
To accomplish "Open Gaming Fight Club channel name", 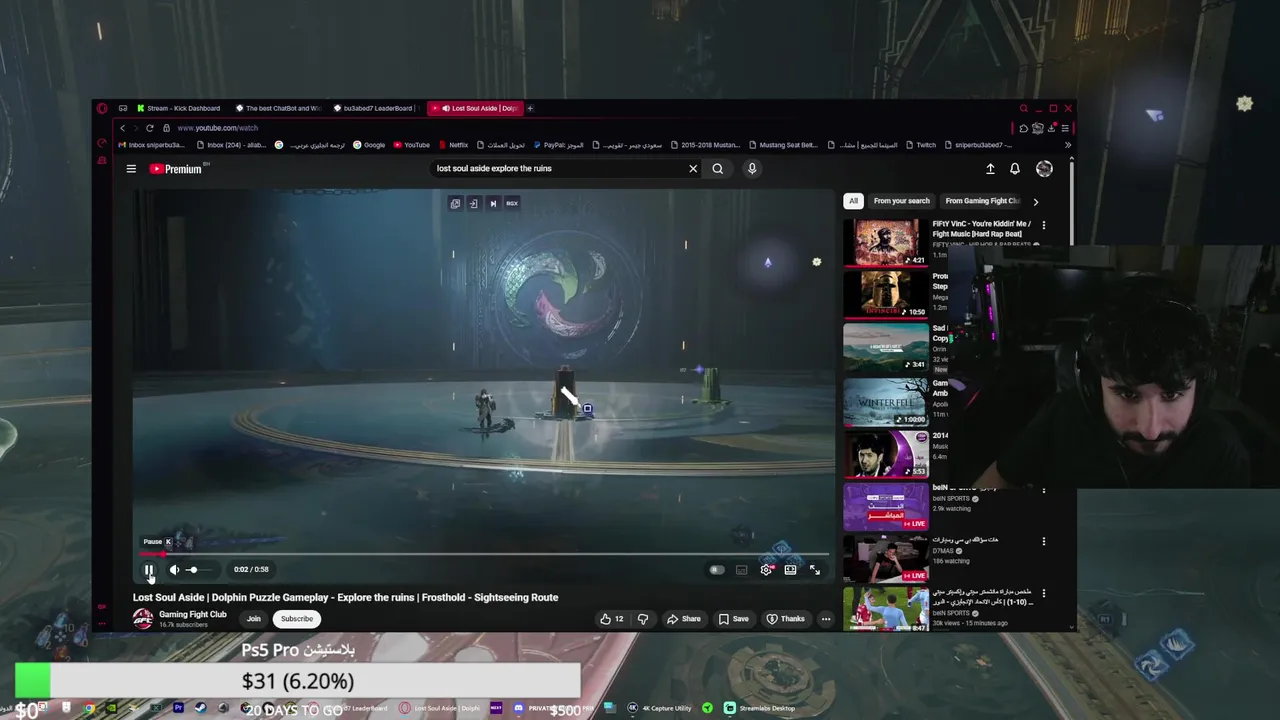I will [193, 615].
